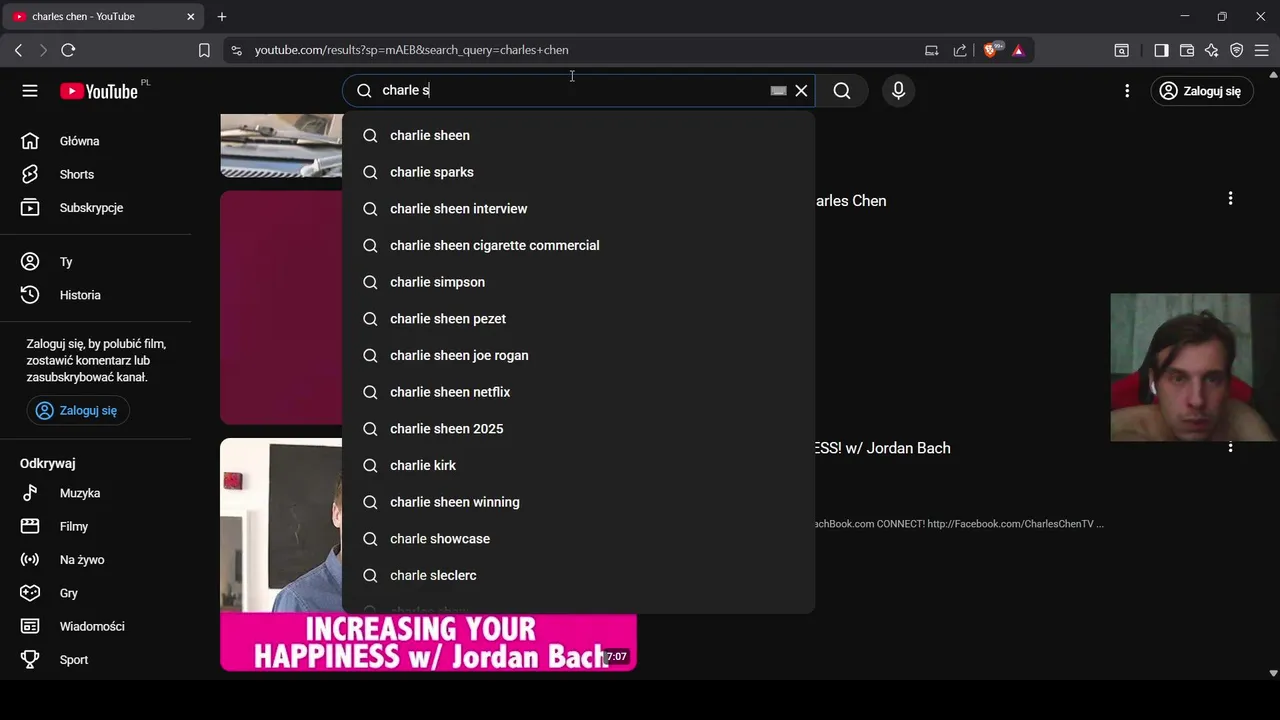Close the 'charles chen - YouTube' tab
The image size is (1280, 720).
(190, 17)
